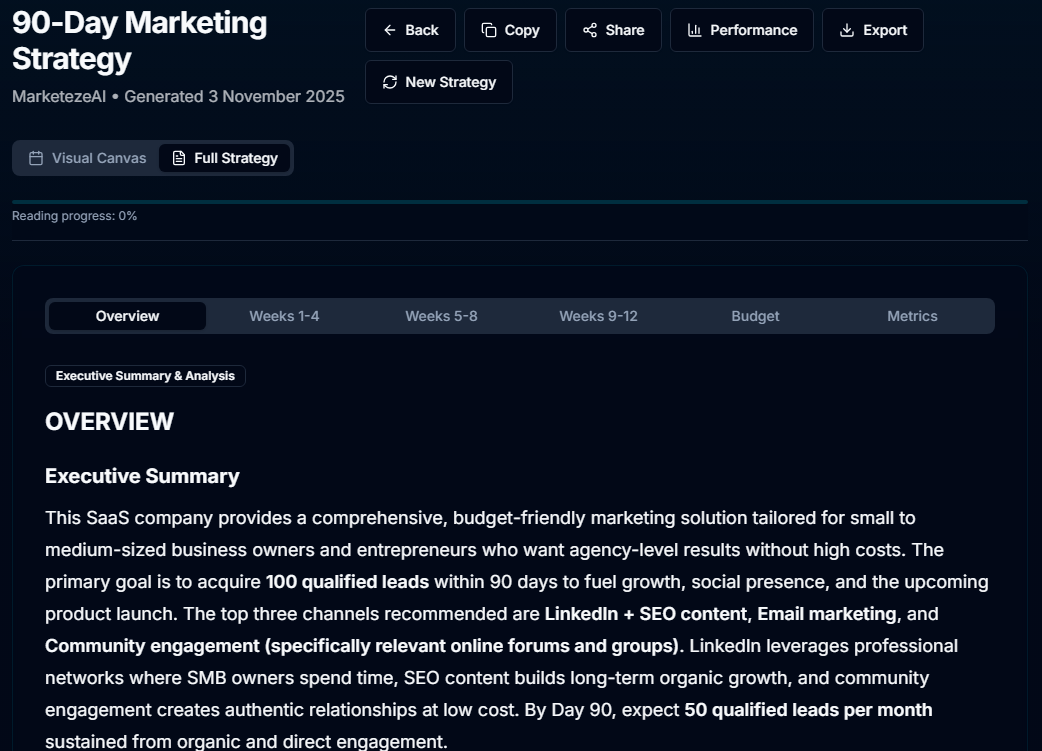
Task: Open sharing via the Share network icon
Action: tap(589, 30)
